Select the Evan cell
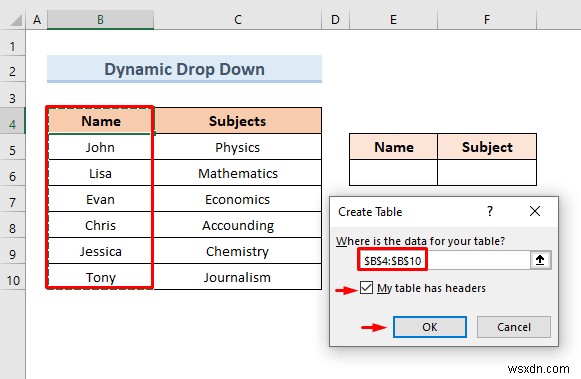581x379 pixels. pyautogui.click(x=100, y=199)
